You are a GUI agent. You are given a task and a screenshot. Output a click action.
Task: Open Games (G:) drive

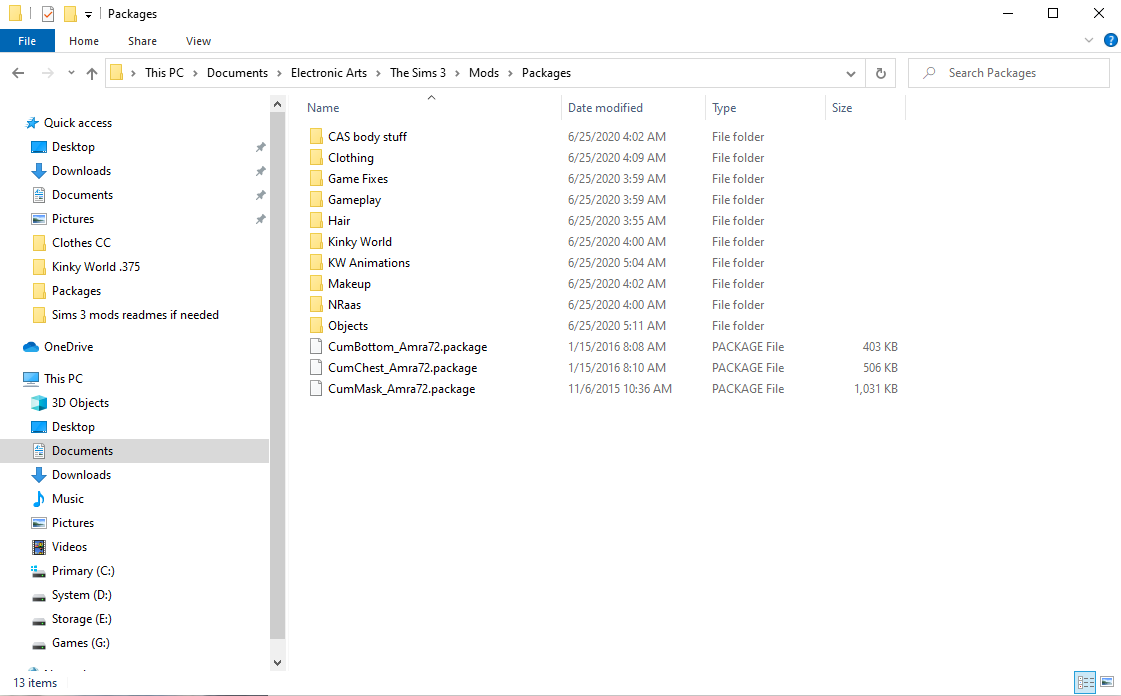pos(80,643)
